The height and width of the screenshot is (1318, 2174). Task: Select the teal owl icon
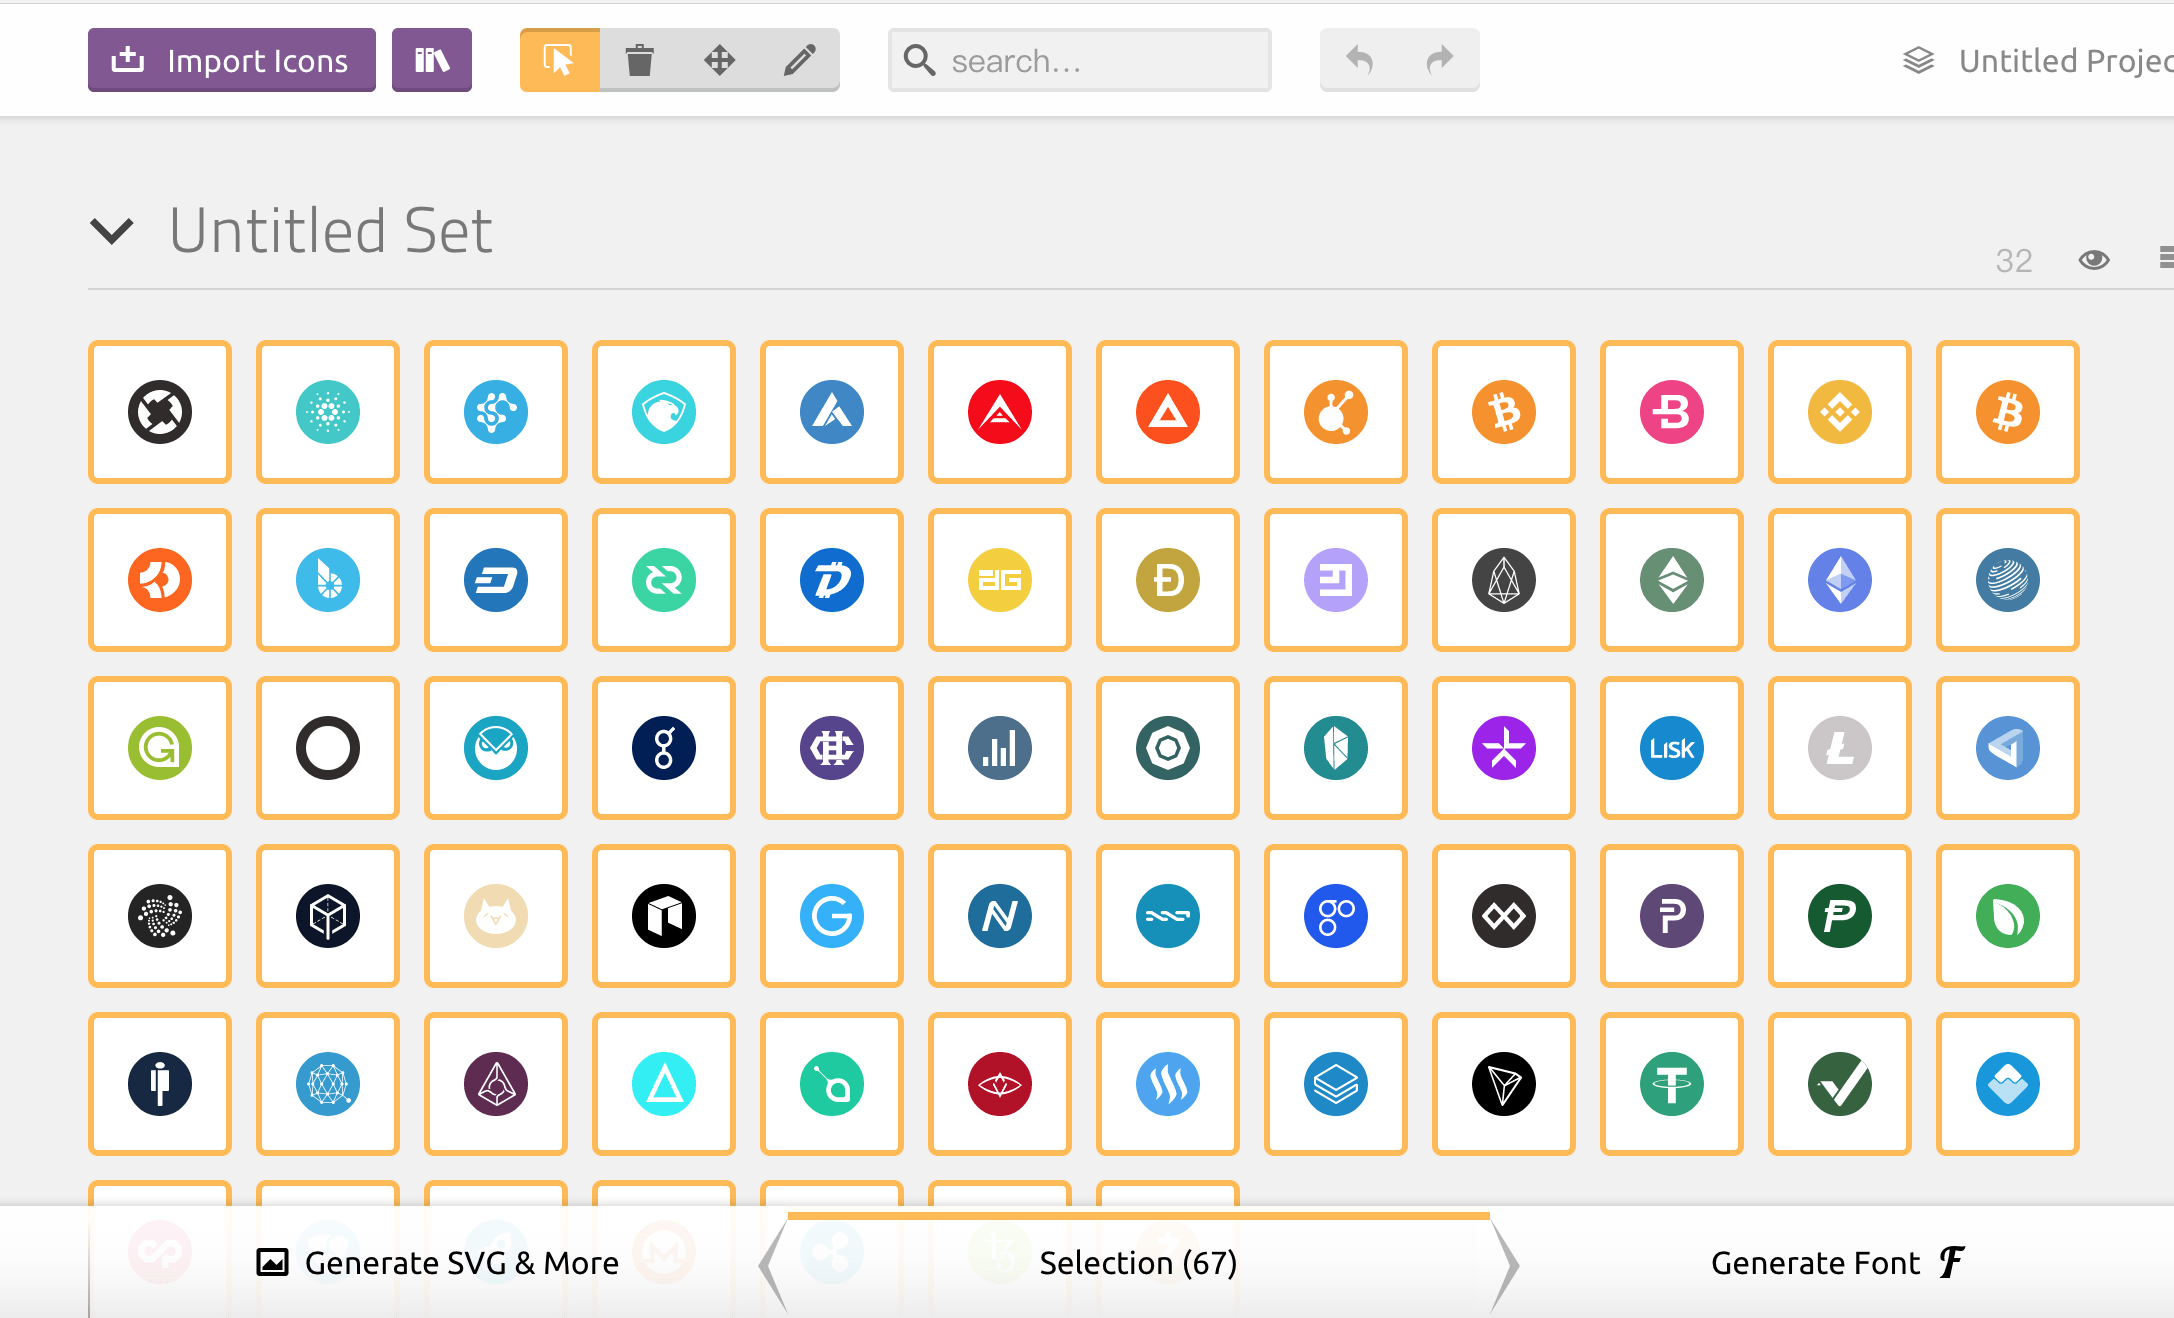[496, 748]
